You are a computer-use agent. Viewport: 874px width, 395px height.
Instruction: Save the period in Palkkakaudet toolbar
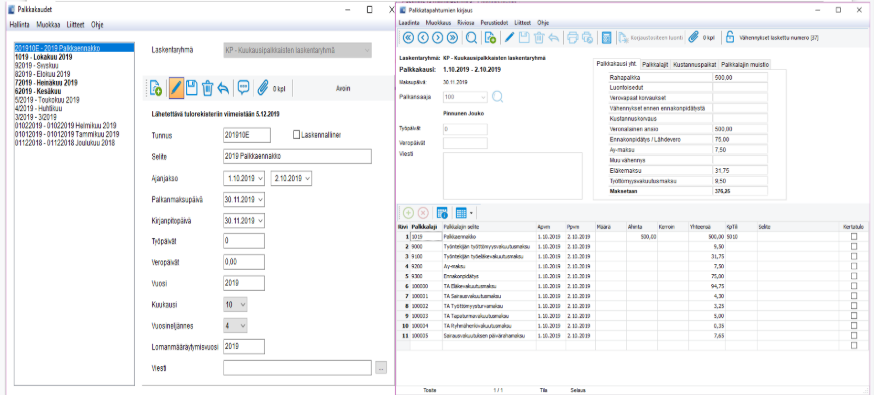click(x=192, y=87)
